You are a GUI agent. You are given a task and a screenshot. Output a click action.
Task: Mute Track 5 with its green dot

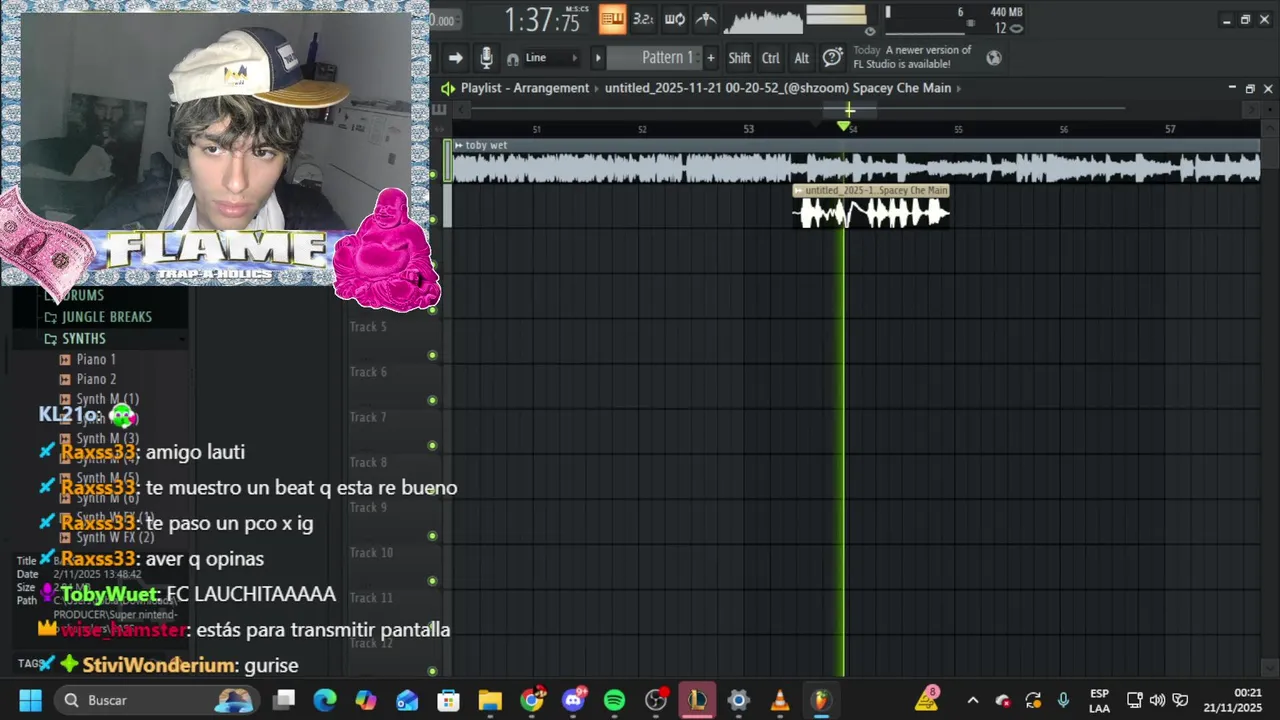point(432,355)
